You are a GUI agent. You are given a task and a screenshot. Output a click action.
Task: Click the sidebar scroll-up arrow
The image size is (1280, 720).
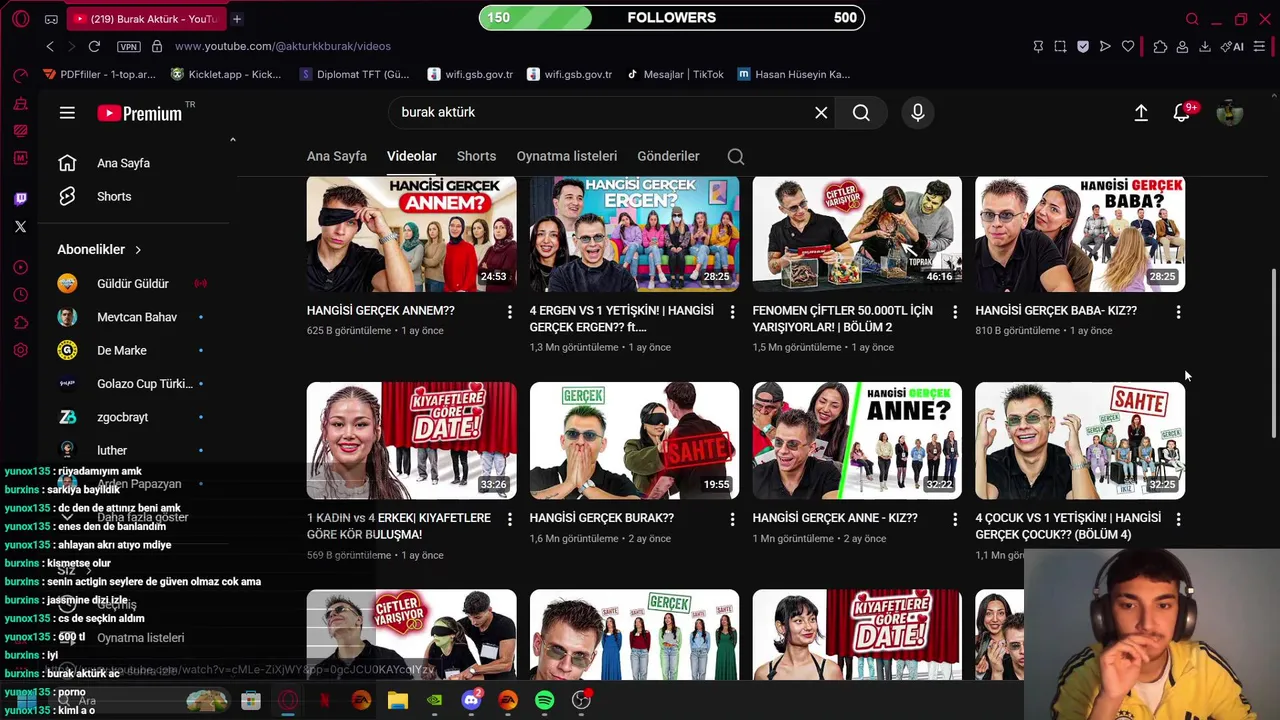[x=232, y=139]
